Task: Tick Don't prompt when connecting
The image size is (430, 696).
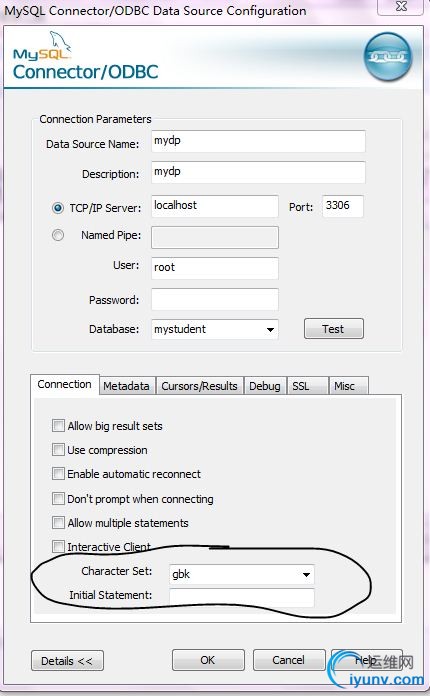Action: click(x=58, y=498)
